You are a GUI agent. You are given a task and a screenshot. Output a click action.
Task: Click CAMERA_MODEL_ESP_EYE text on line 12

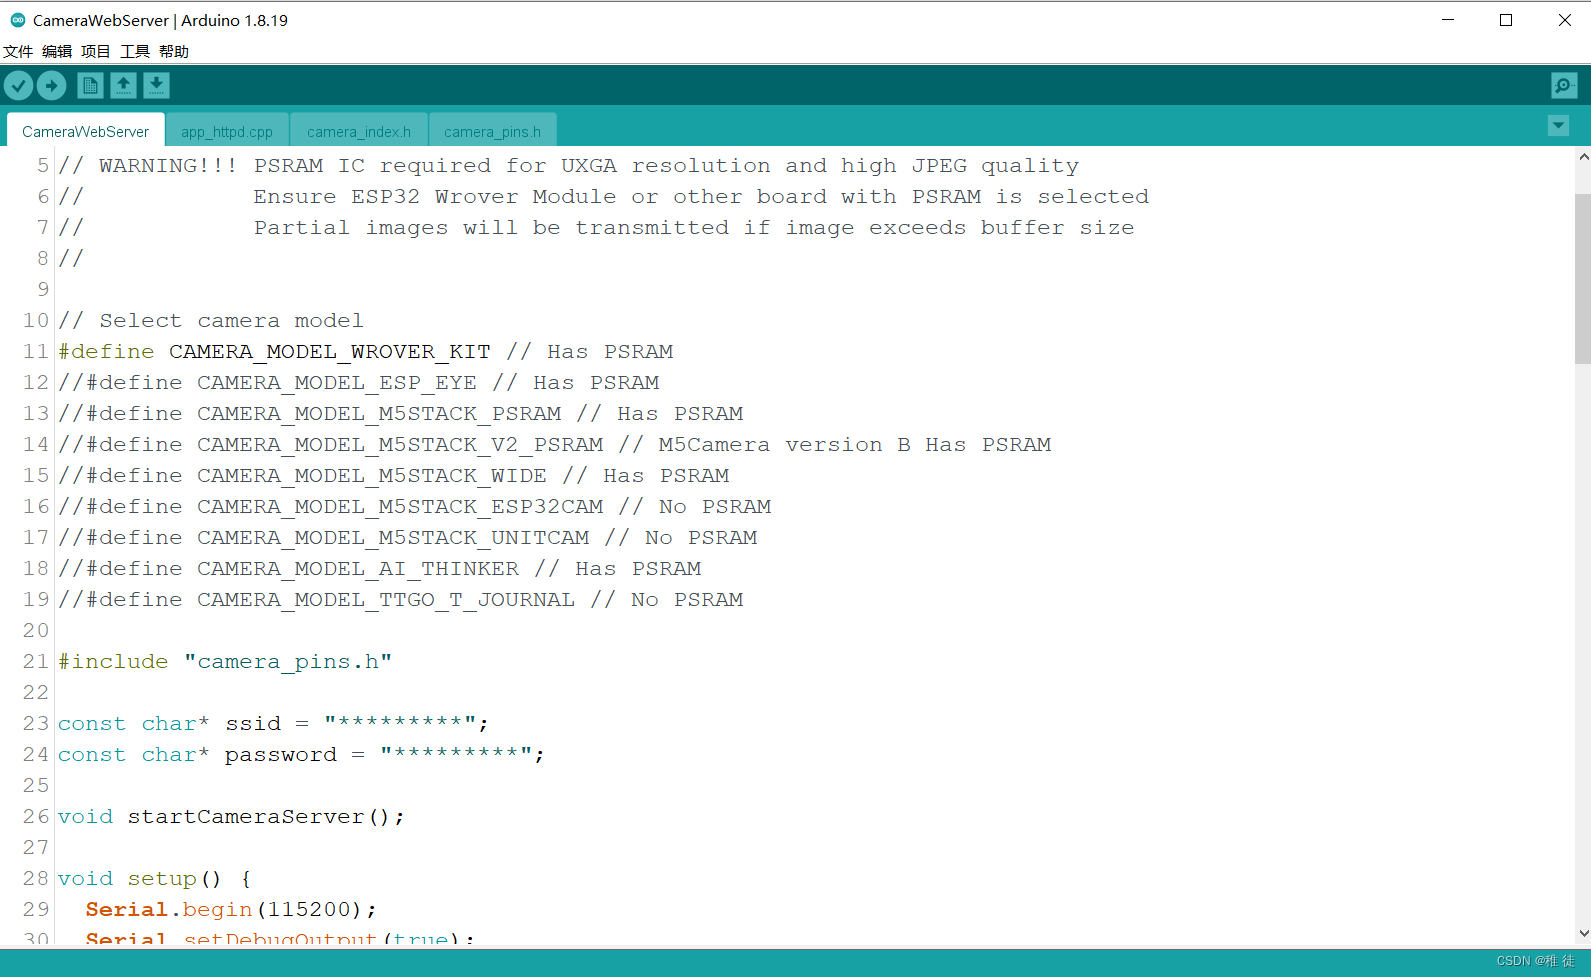pos(337,383)
